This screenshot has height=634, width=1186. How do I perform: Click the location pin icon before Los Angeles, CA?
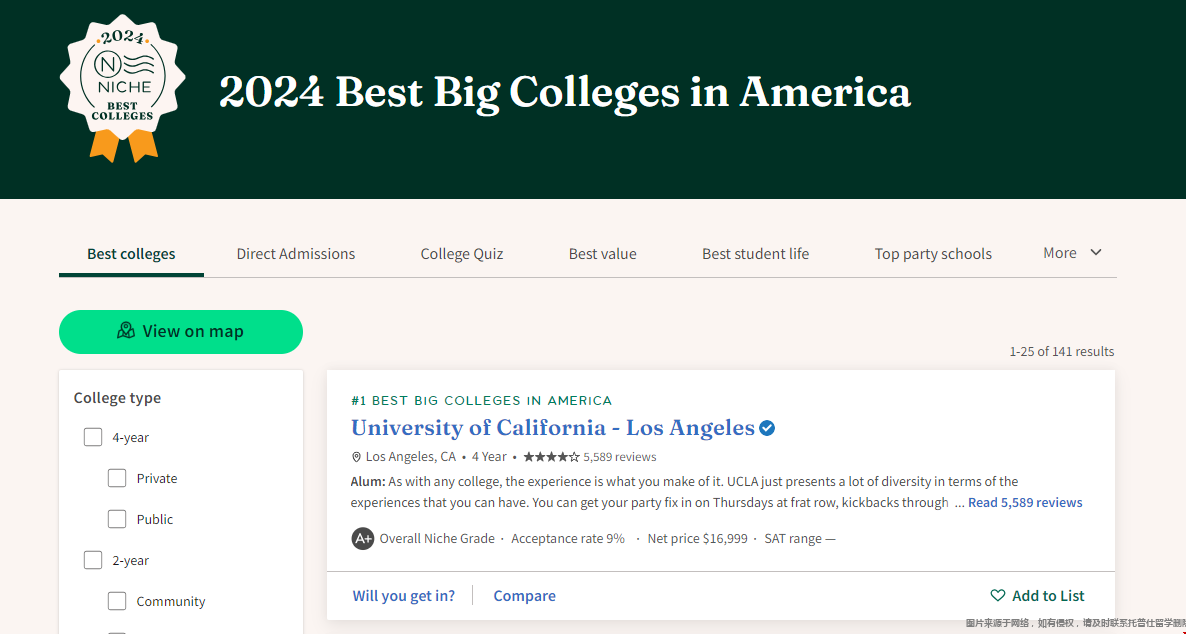point(356,457)
